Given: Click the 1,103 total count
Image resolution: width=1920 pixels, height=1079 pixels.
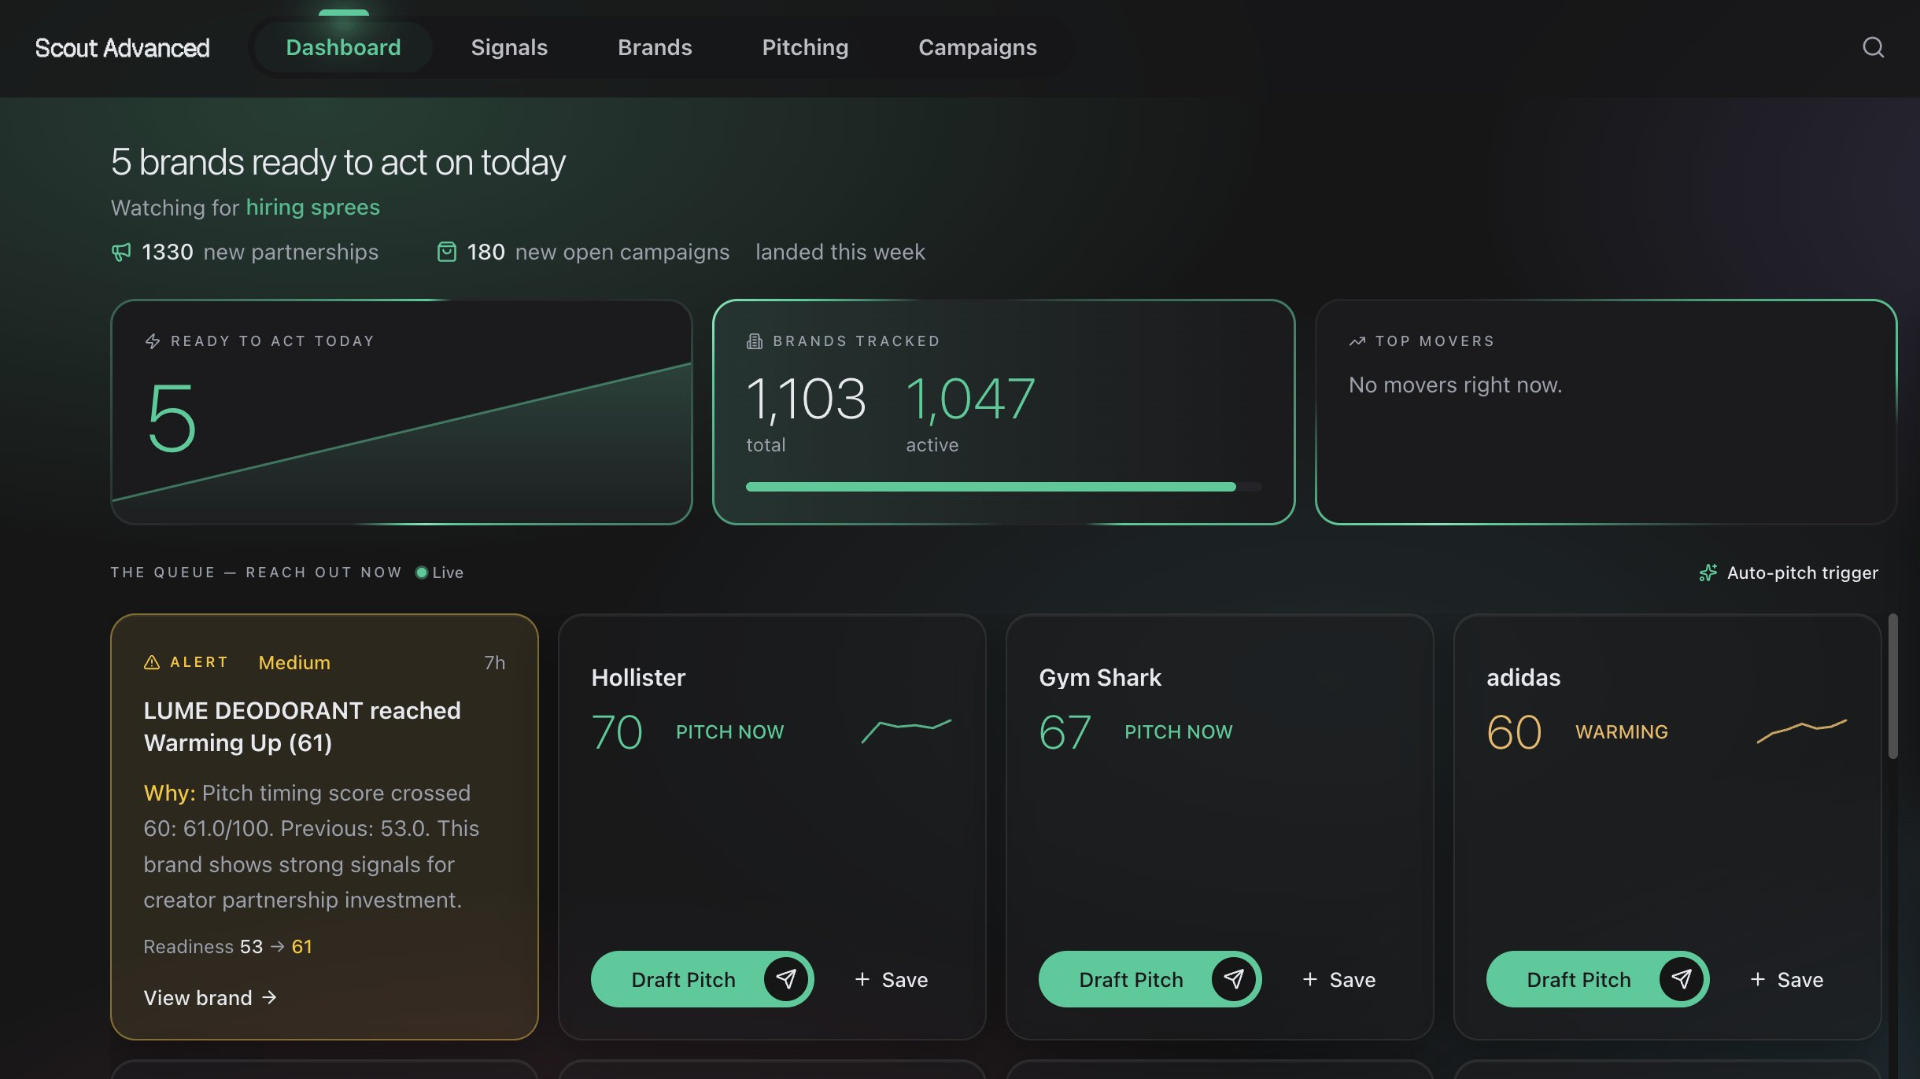Looking at the screenshot, I should click(806, 399).
